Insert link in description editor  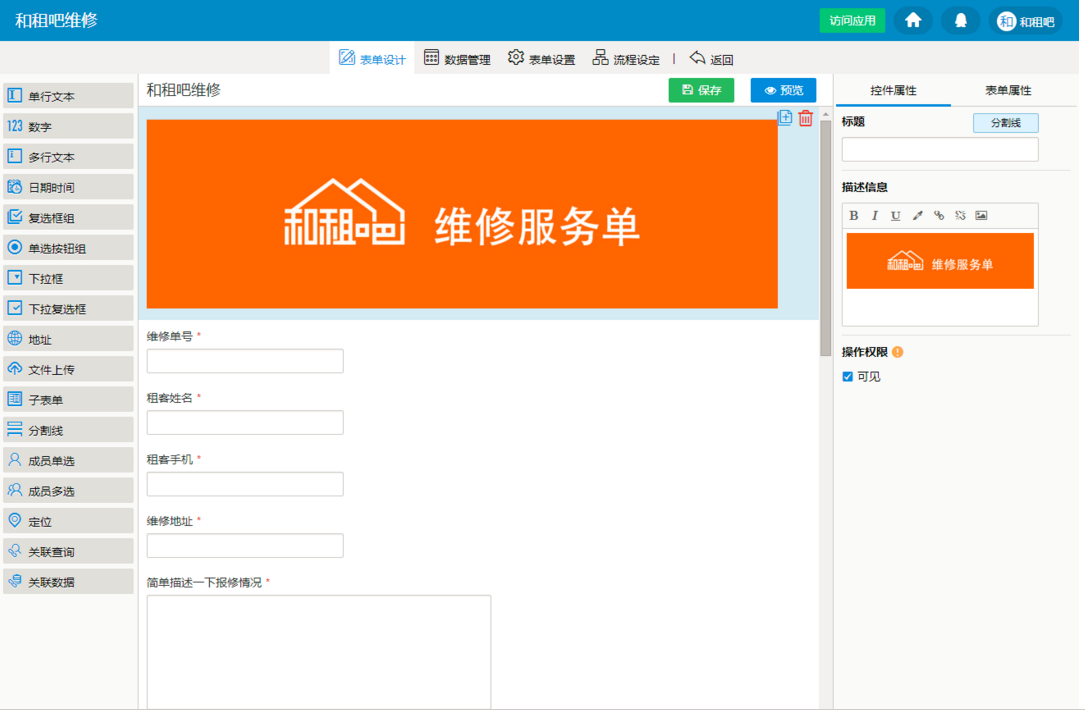[x=939, y=216]
